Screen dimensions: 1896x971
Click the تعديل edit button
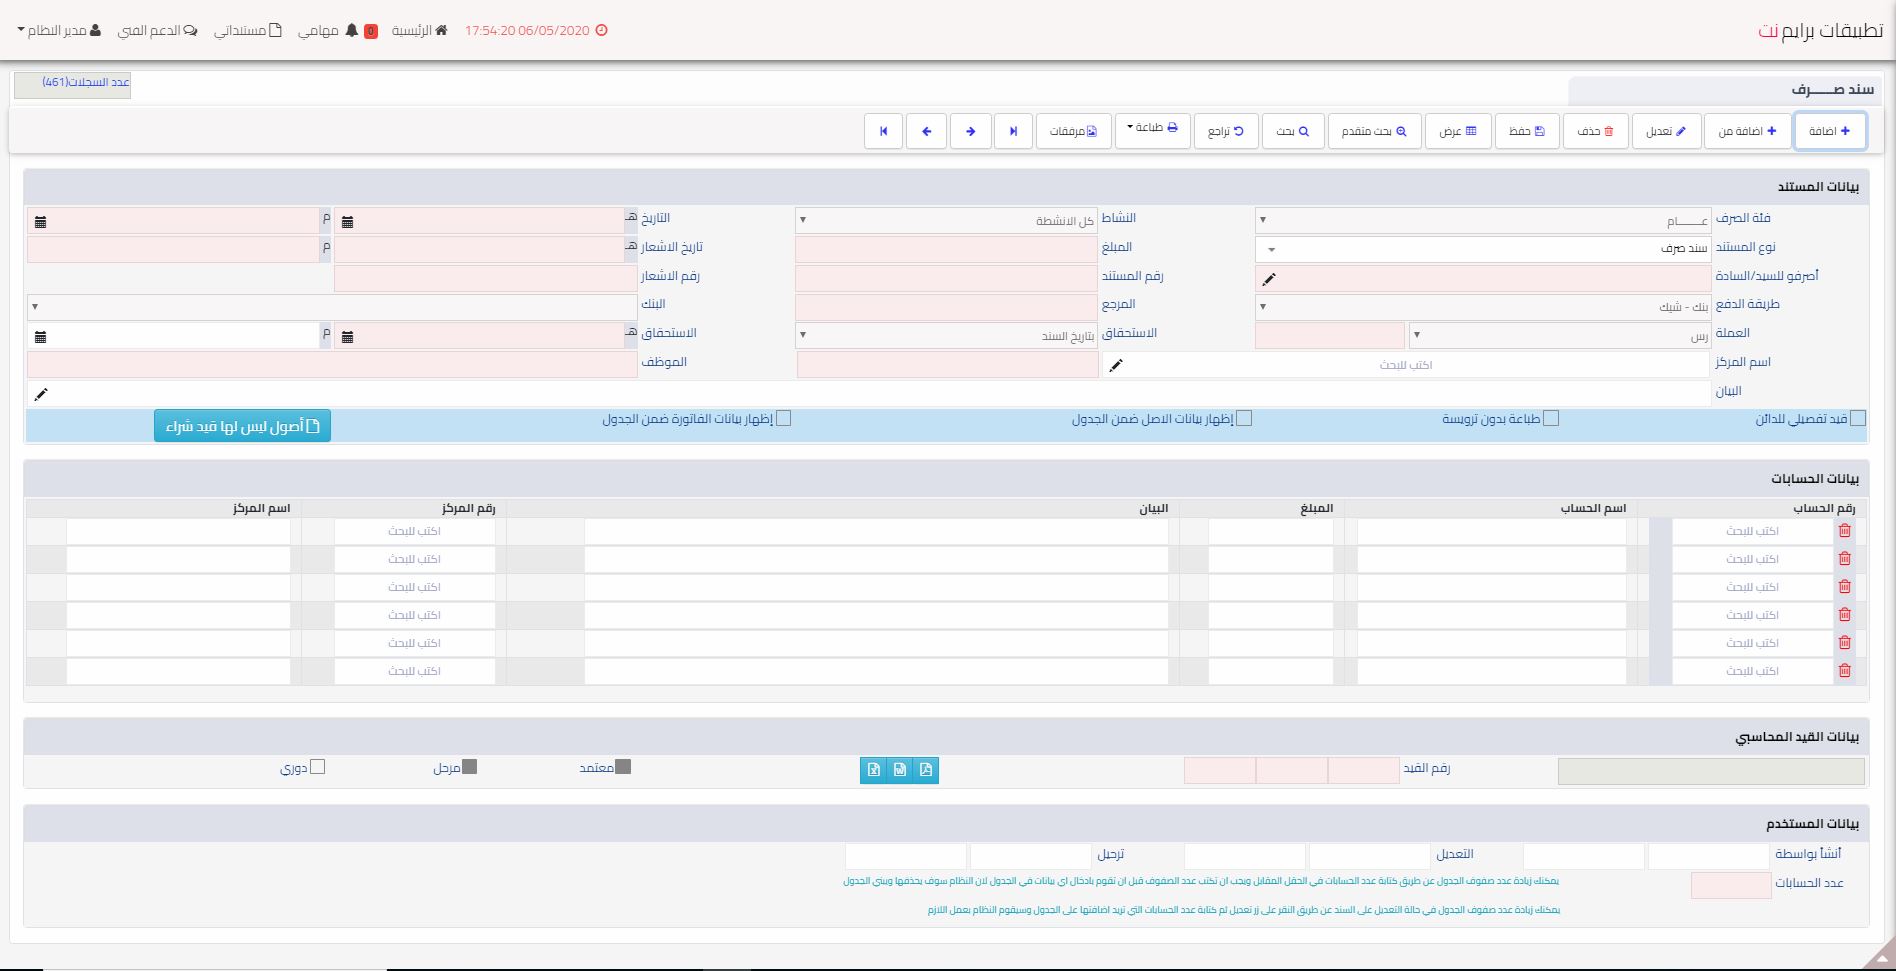point(1666,131)
